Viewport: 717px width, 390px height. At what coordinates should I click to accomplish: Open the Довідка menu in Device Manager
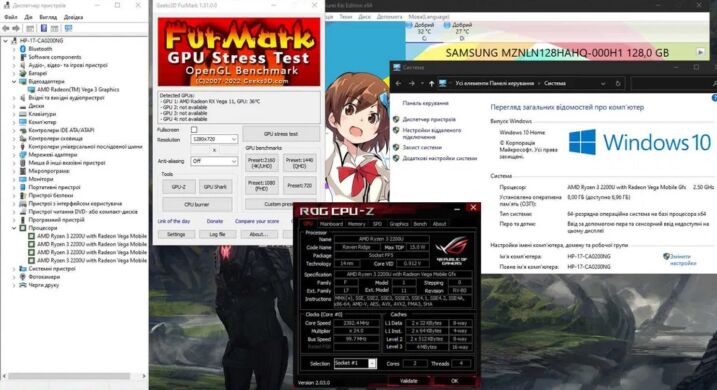(73, 17)
